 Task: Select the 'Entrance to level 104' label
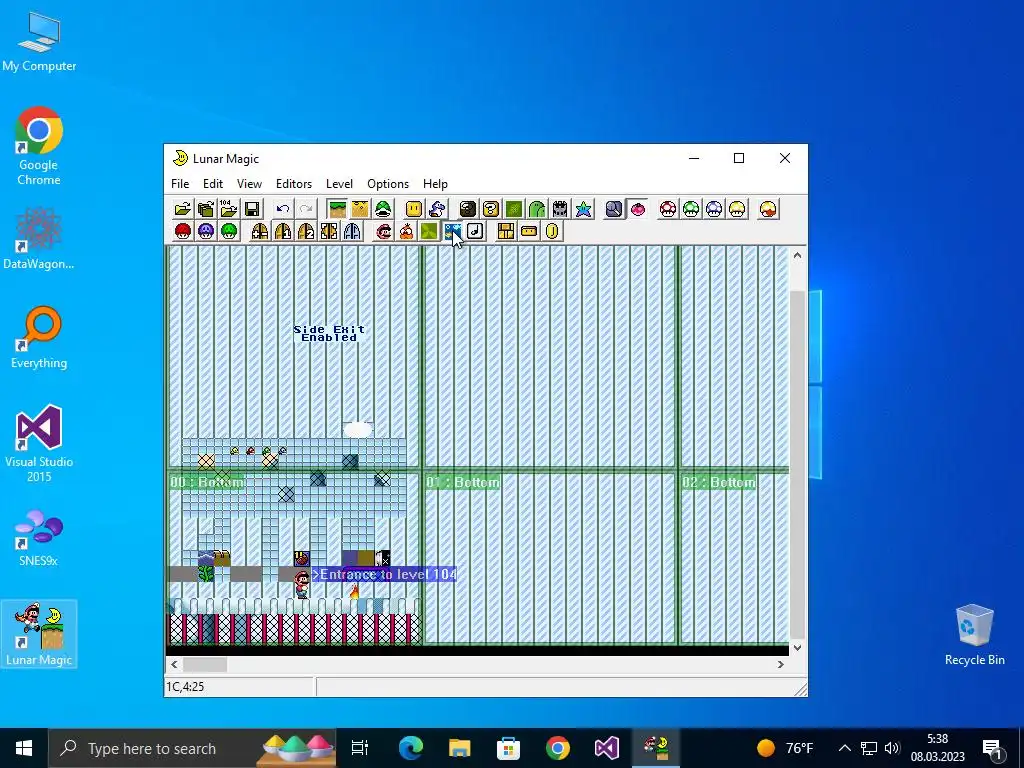[x=384, y=575]
